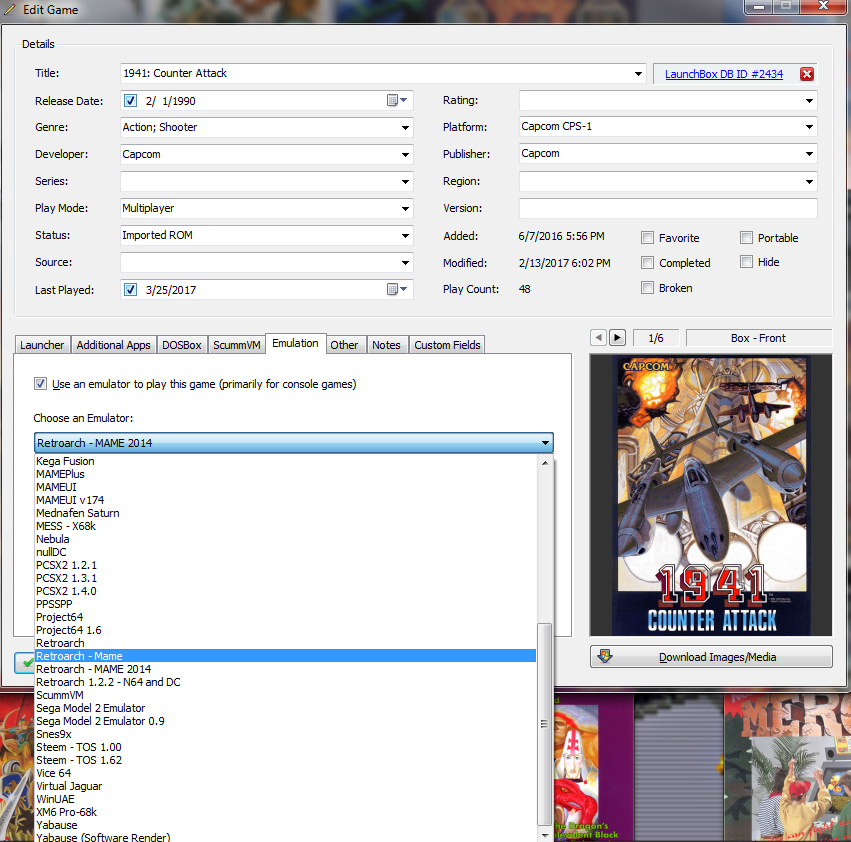Open the Genre dropdown
851x842 pixels.
click(405, 128)
